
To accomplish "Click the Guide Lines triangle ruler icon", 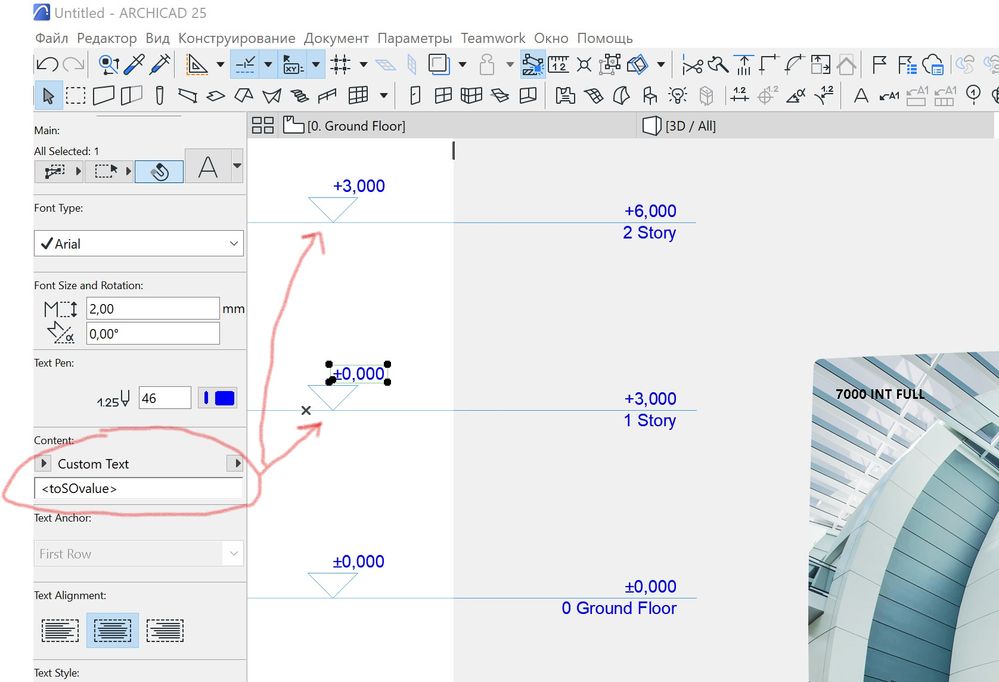I will pyautogui.click(x=197, y=64).
